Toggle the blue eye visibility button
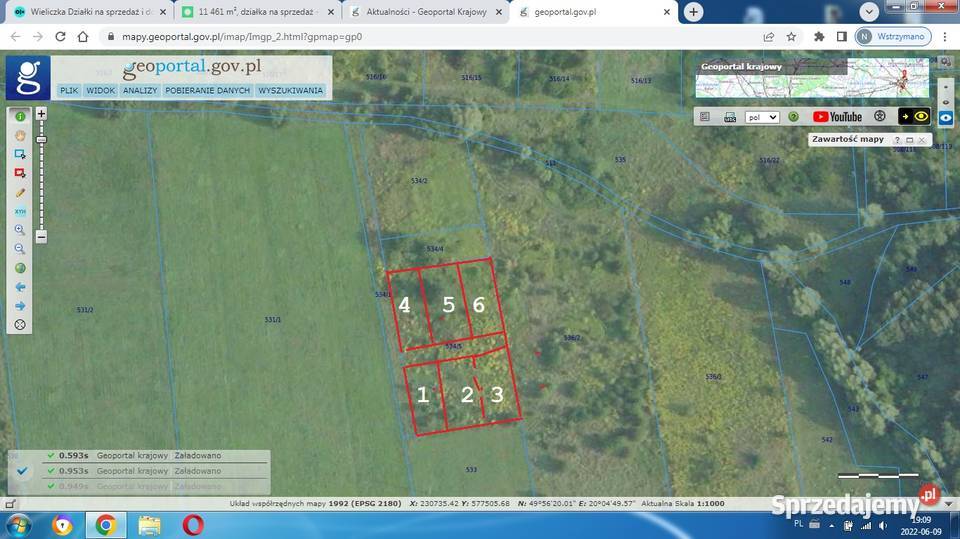960x539 pixels. click(945, 117)
